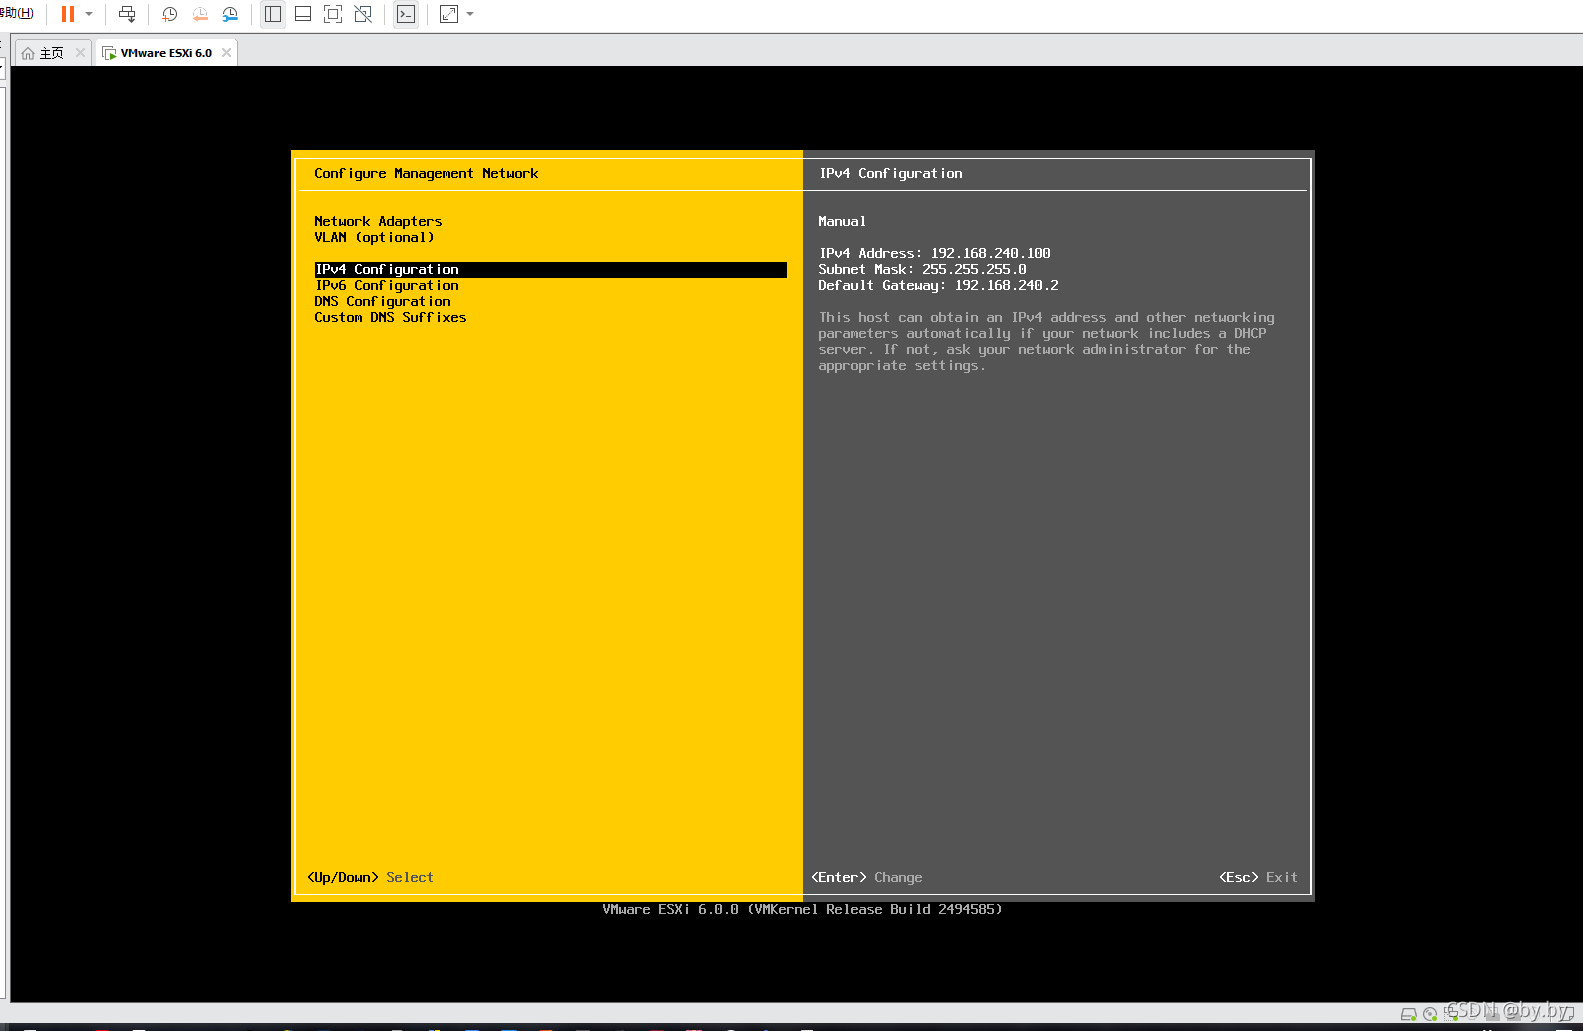Toggle the library sidebar panel icon
This screenshot has width=1583, height=1031.
tap(273, 14)
